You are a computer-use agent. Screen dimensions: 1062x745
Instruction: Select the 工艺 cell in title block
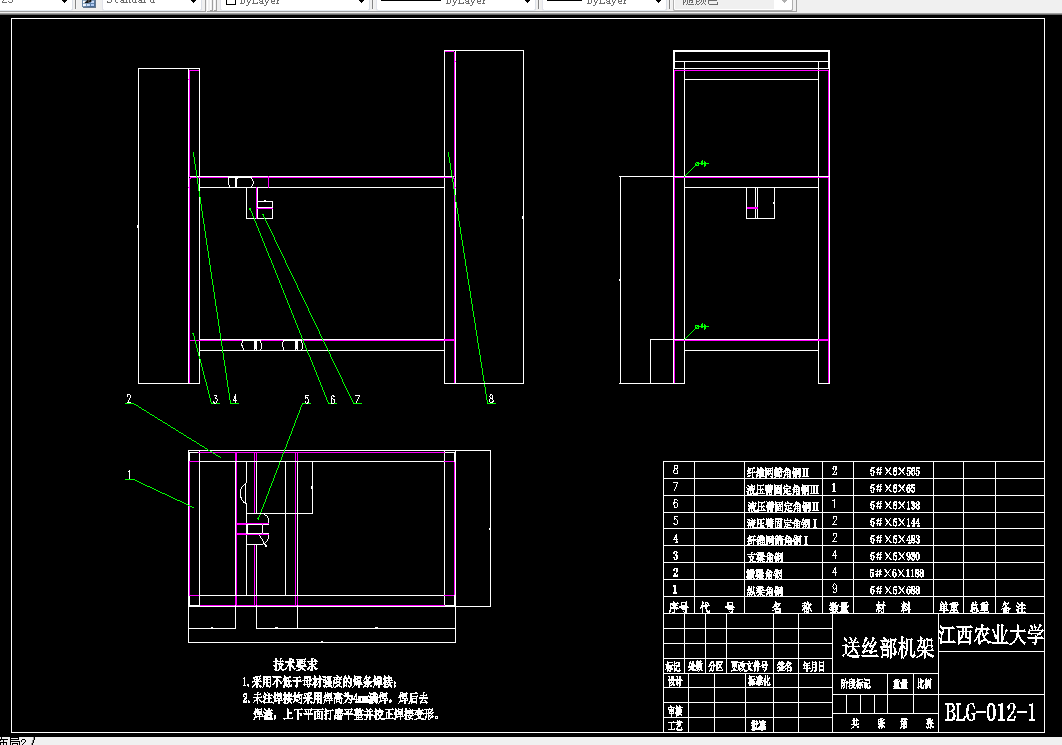click(675, 725)
